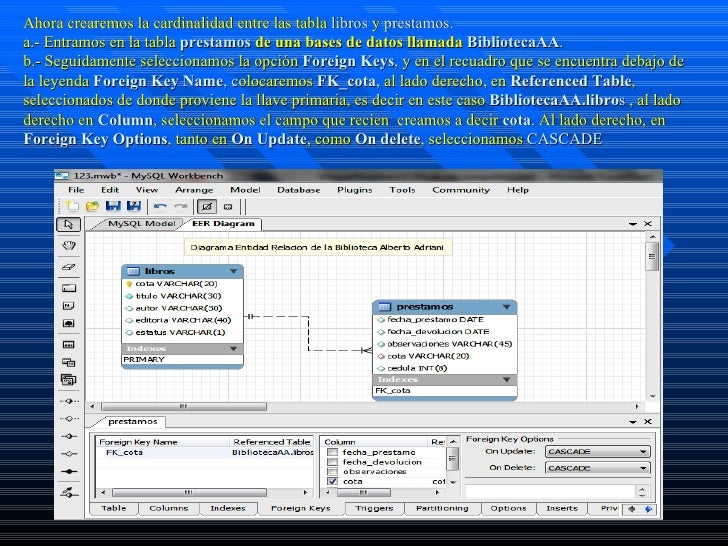728x546 pixels.
Task: Select the new layer tool
Action: [69, 288]
